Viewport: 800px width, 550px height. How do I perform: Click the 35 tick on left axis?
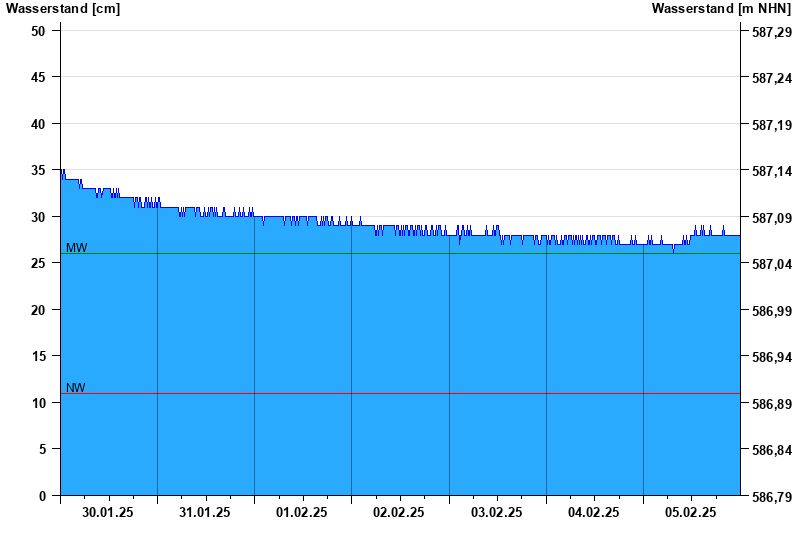(38, 170)
